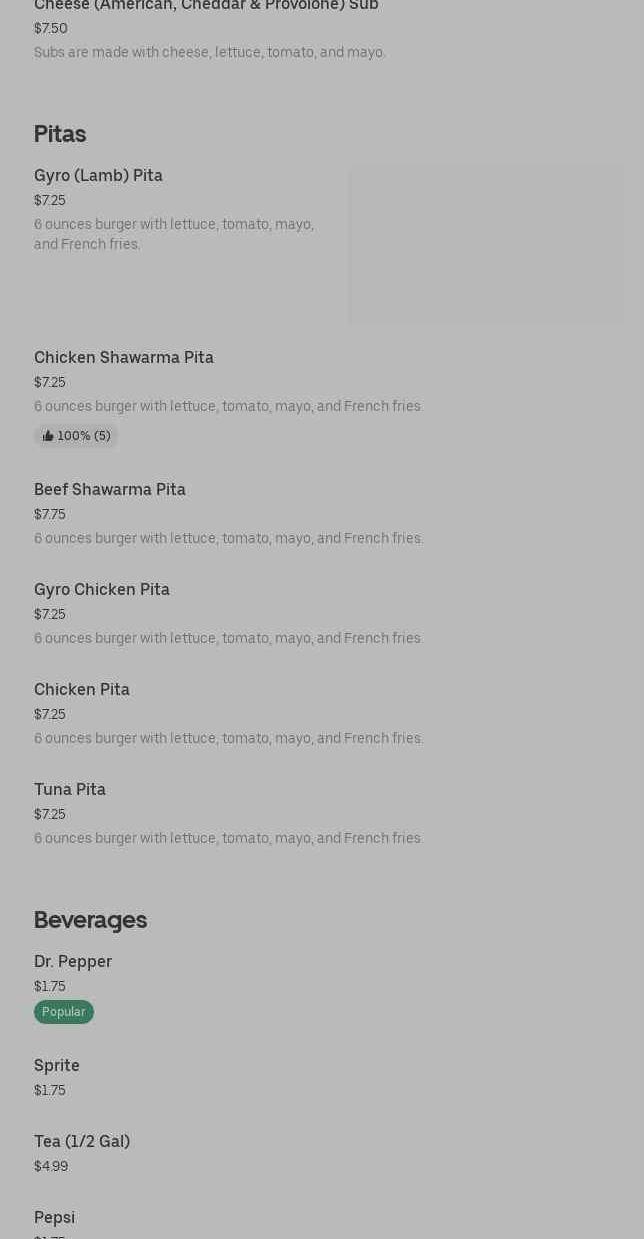The image size is (644, 1239).
Task: Select the Chicken Pita item
Action: (82, 690)
